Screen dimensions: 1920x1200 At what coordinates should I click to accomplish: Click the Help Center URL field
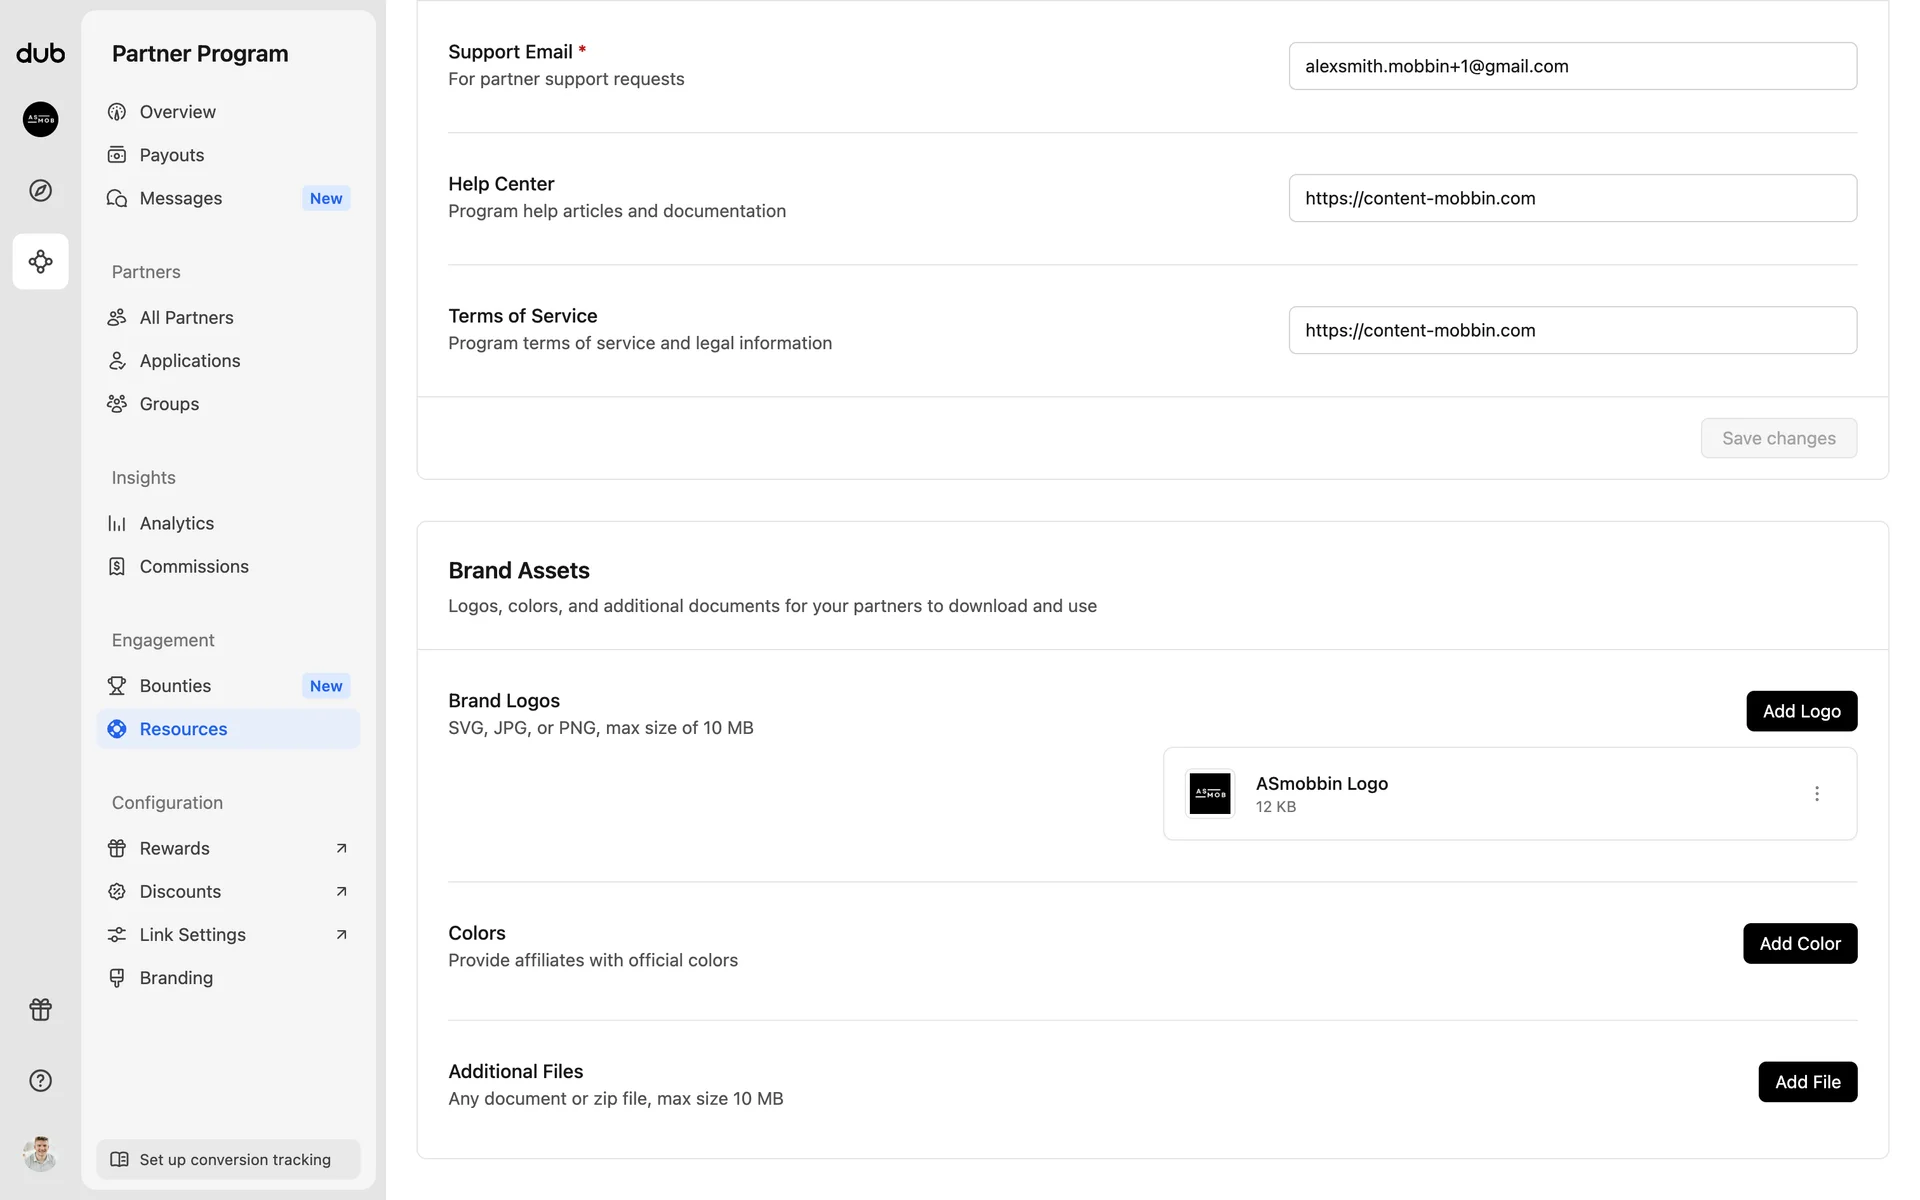click(x=1572, y=198)
